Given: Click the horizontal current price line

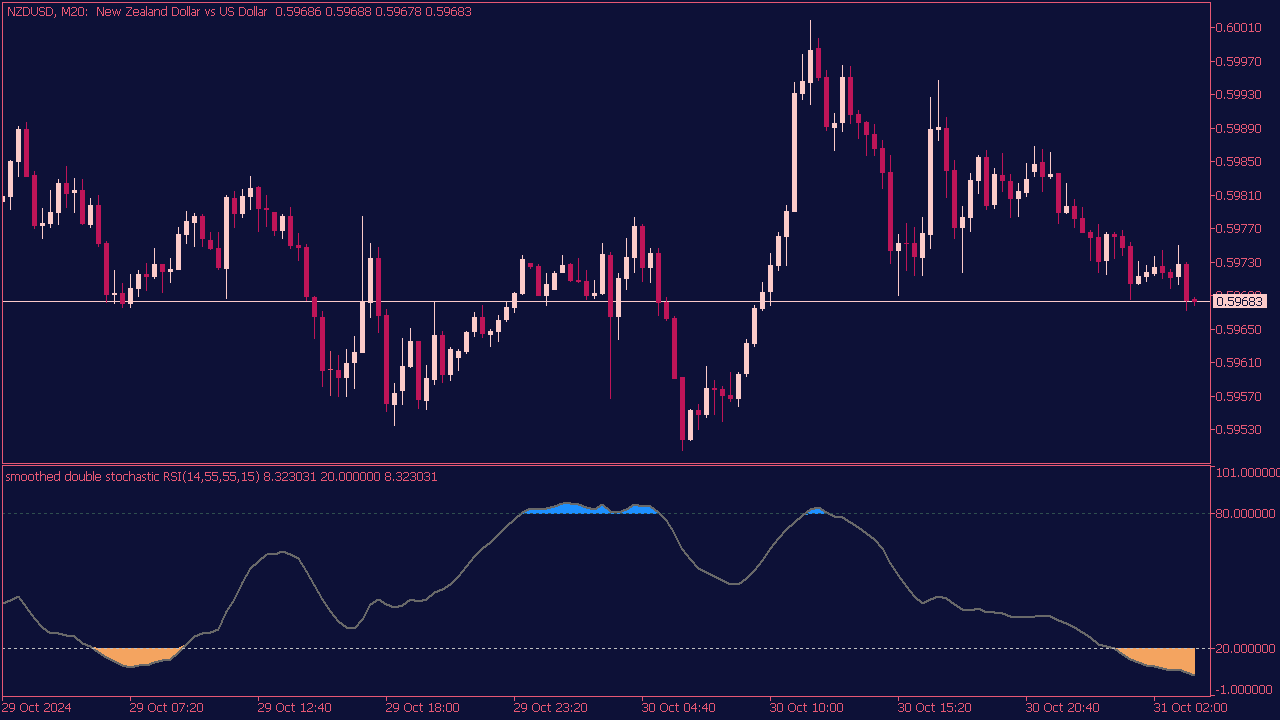Looking at the screenshot, I should pyautogui.click(x=605, y=301).
